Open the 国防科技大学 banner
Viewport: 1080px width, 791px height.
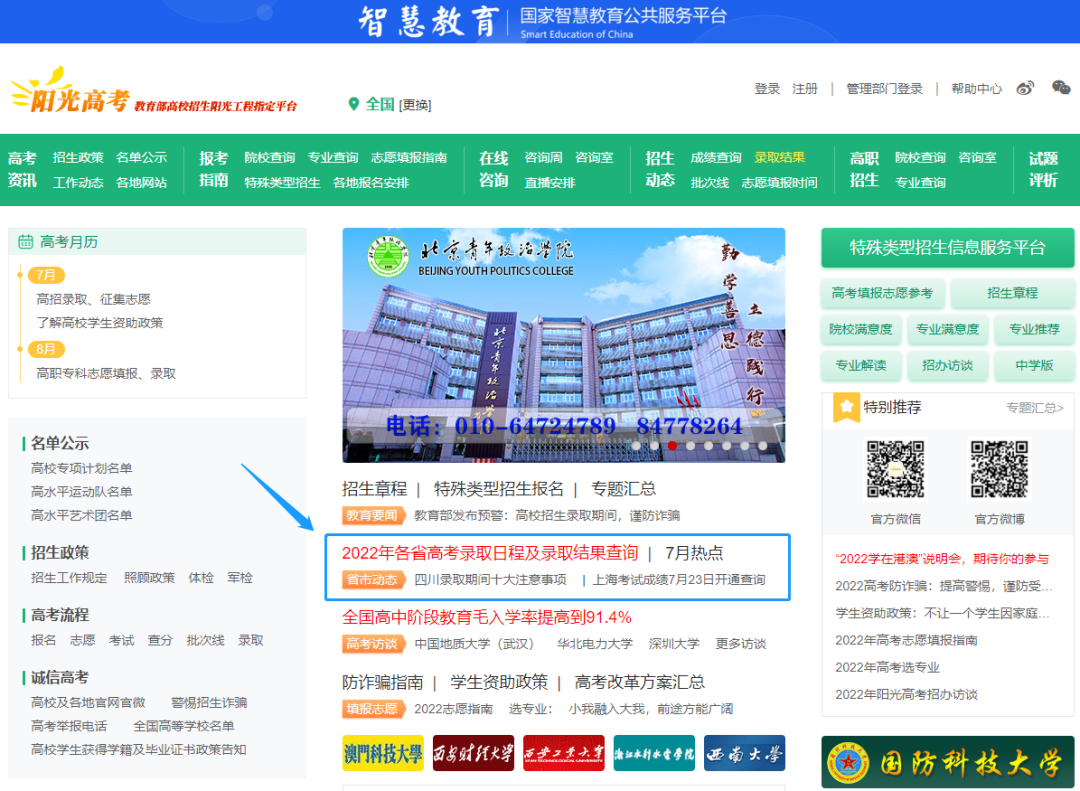pyautogui.click(x=947, y=762)
